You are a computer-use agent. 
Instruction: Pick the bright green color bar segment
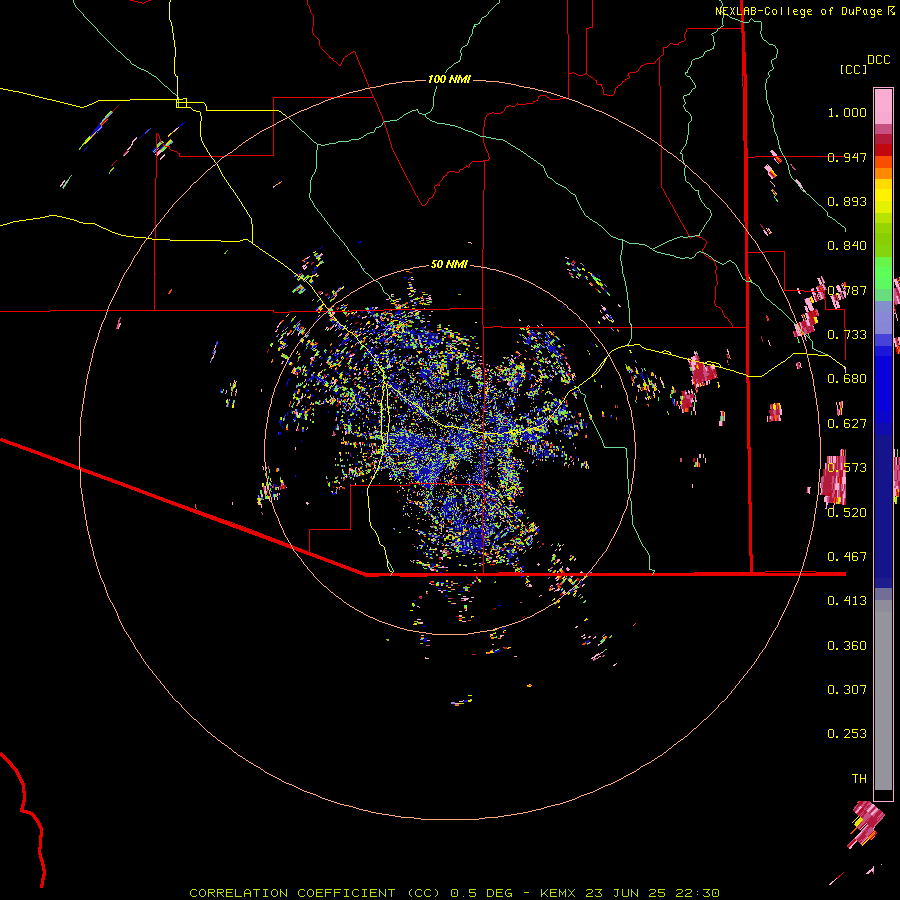point(883,273)
